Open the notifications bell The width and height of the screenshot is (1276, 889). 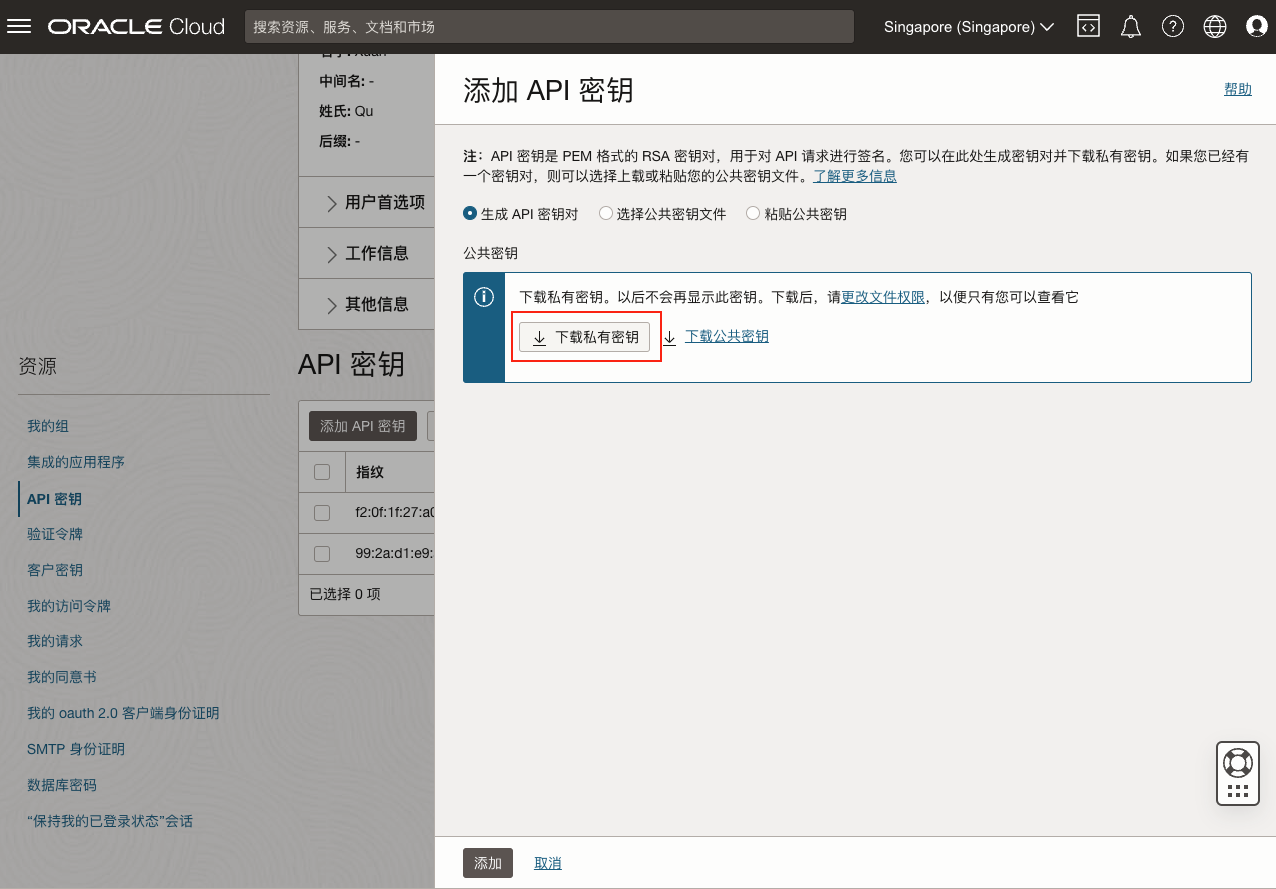(x=1131, y=27)
